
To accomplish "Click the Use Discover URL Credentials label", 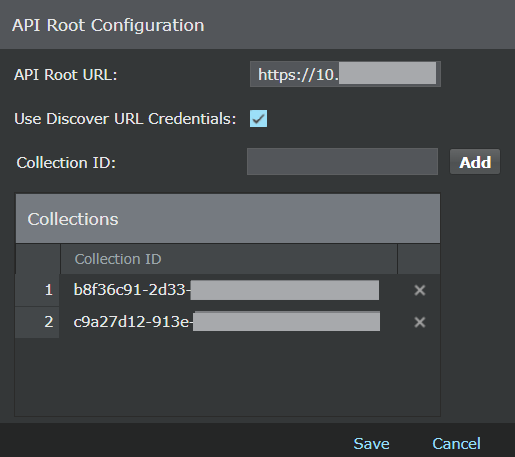I will (x=125, y=119).
